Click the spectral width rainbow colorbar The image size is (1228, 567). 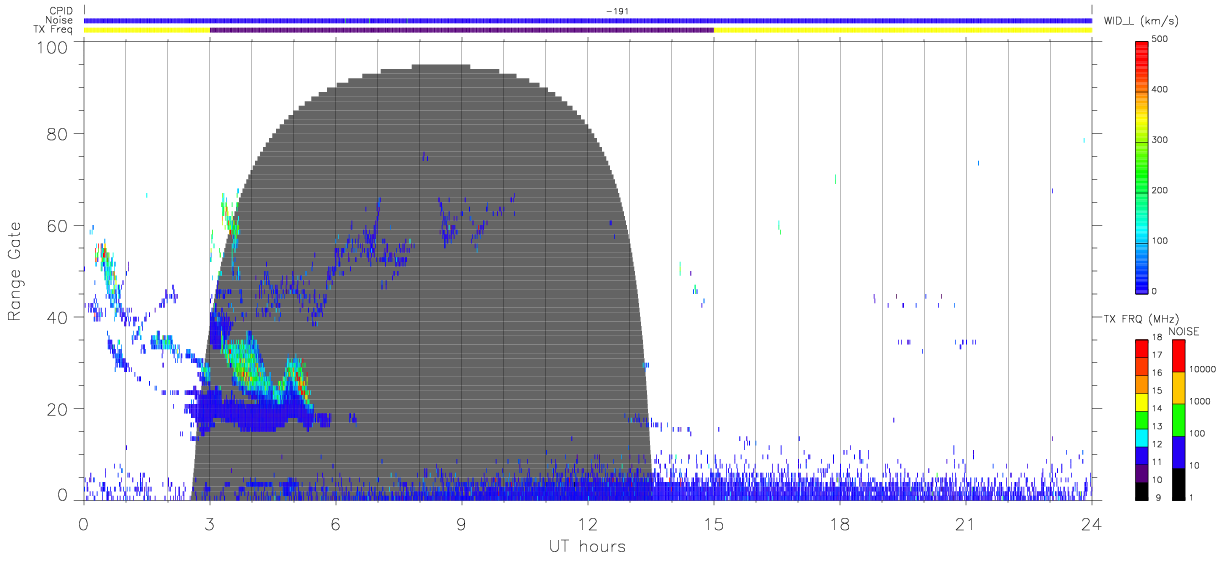[1142, 167]
